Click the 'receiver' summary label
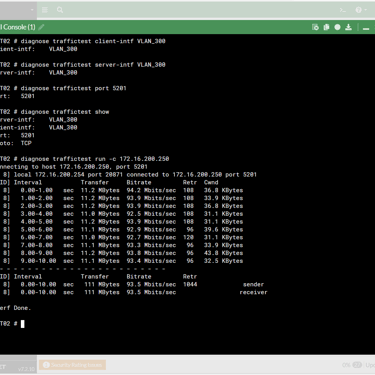This screenshot has height=375, width=375. pyautogui.click(x=253, y=292)
